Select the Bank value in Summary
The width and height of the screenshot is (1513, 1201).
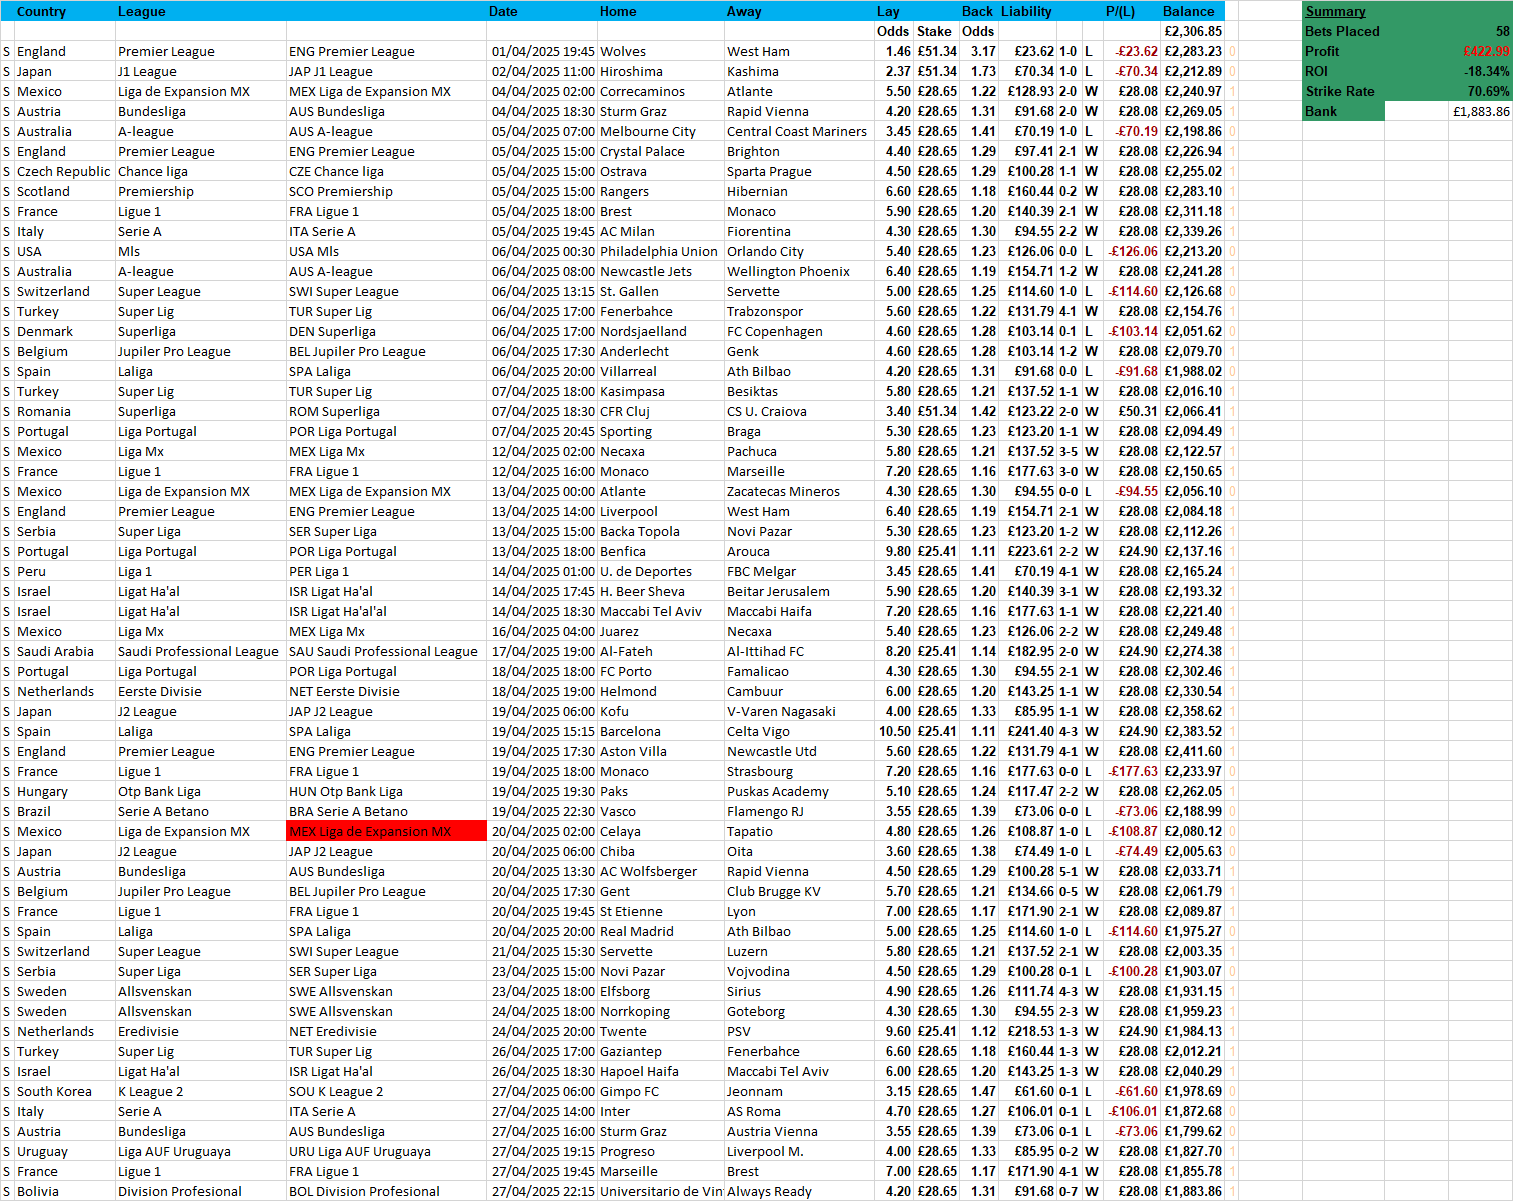[1481, 112]
